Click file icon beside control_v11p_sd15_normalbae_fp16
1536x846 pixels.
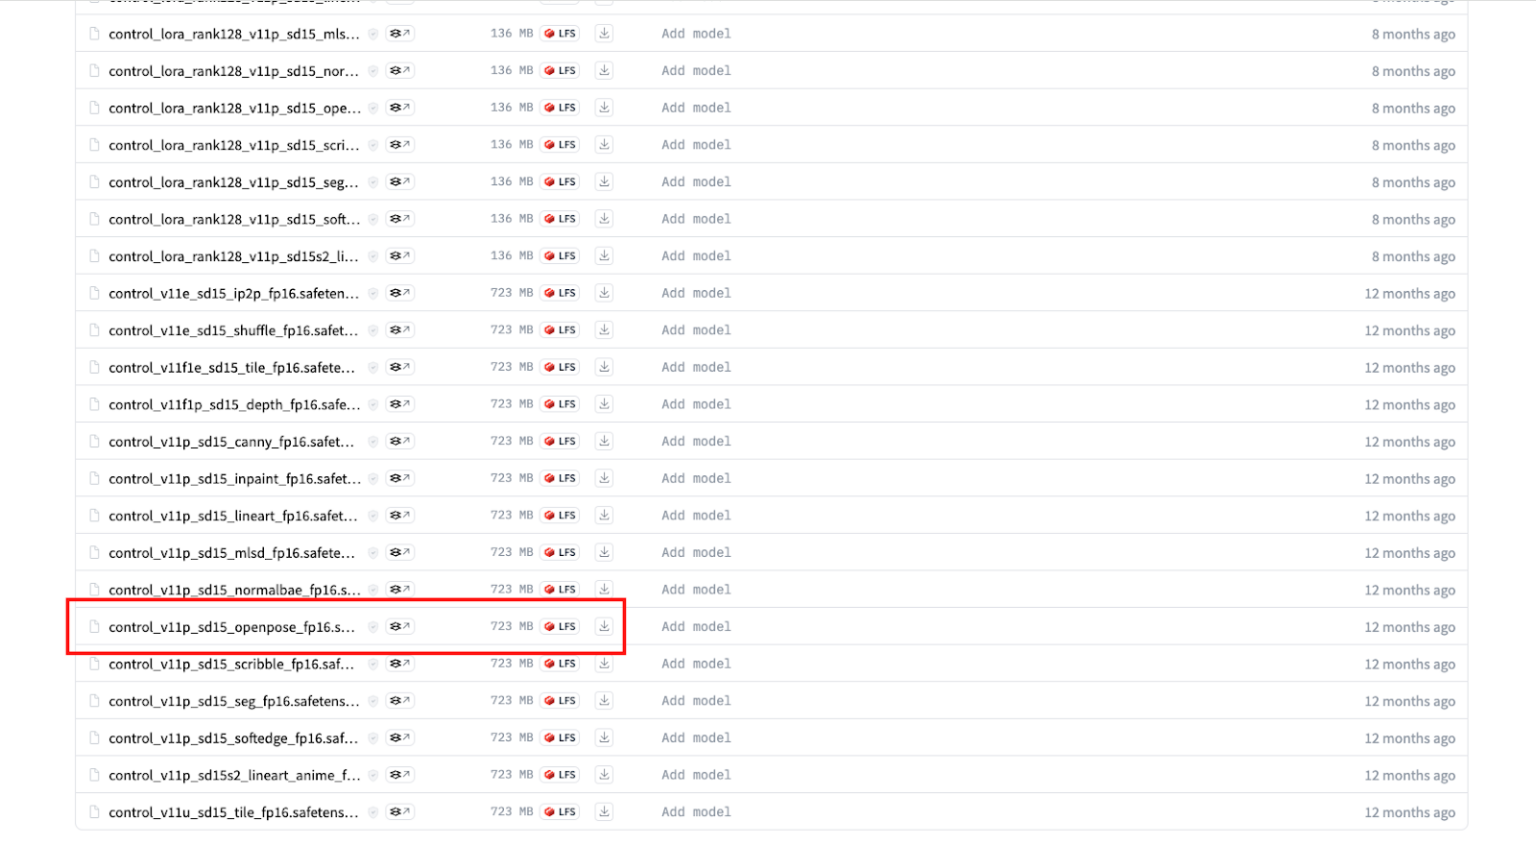pyautogui.click(x=95, y=590)
